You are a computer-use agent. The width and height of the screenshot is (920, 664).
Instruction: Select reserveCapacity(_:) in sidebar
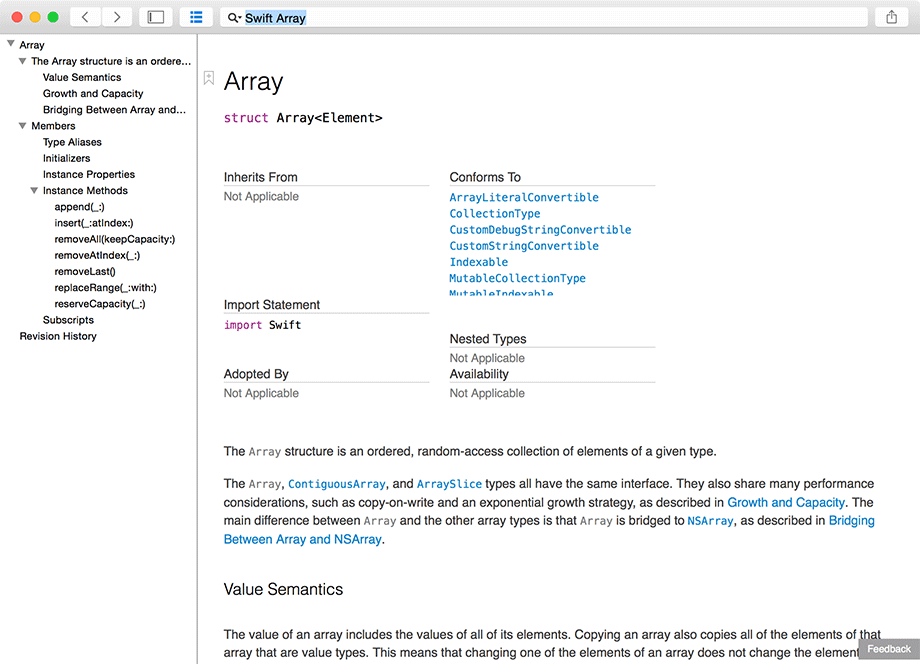pos(100,304)
